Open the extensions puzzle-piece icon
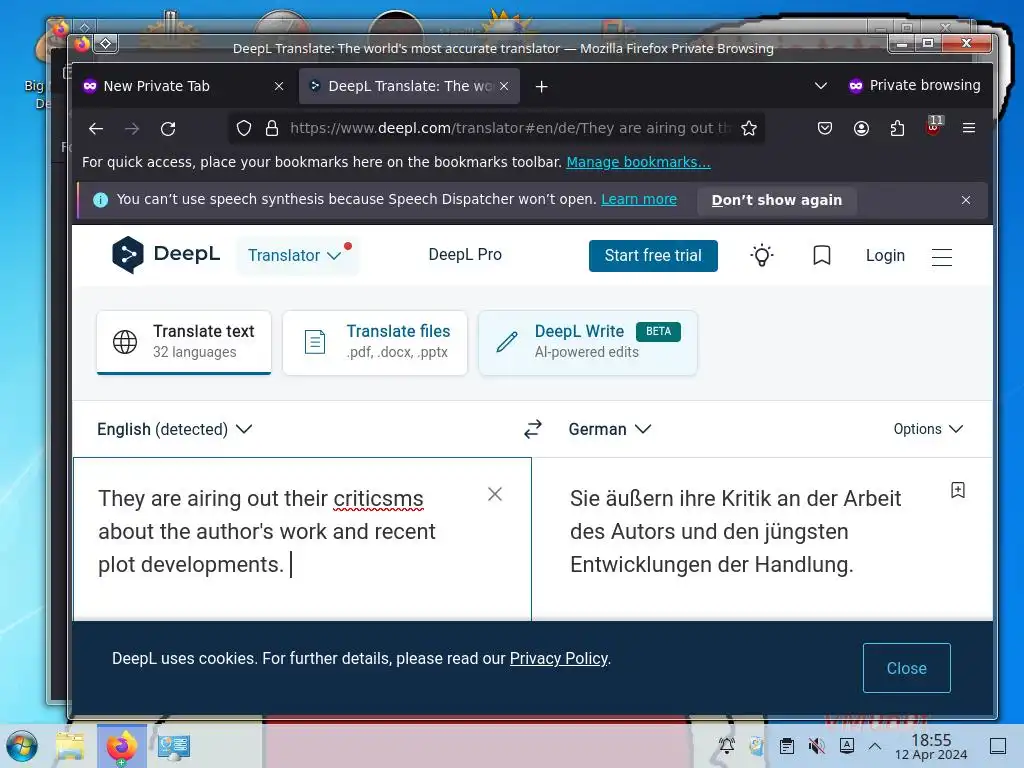This screenshot has height=768, width=1024. (x=897, y=128)
